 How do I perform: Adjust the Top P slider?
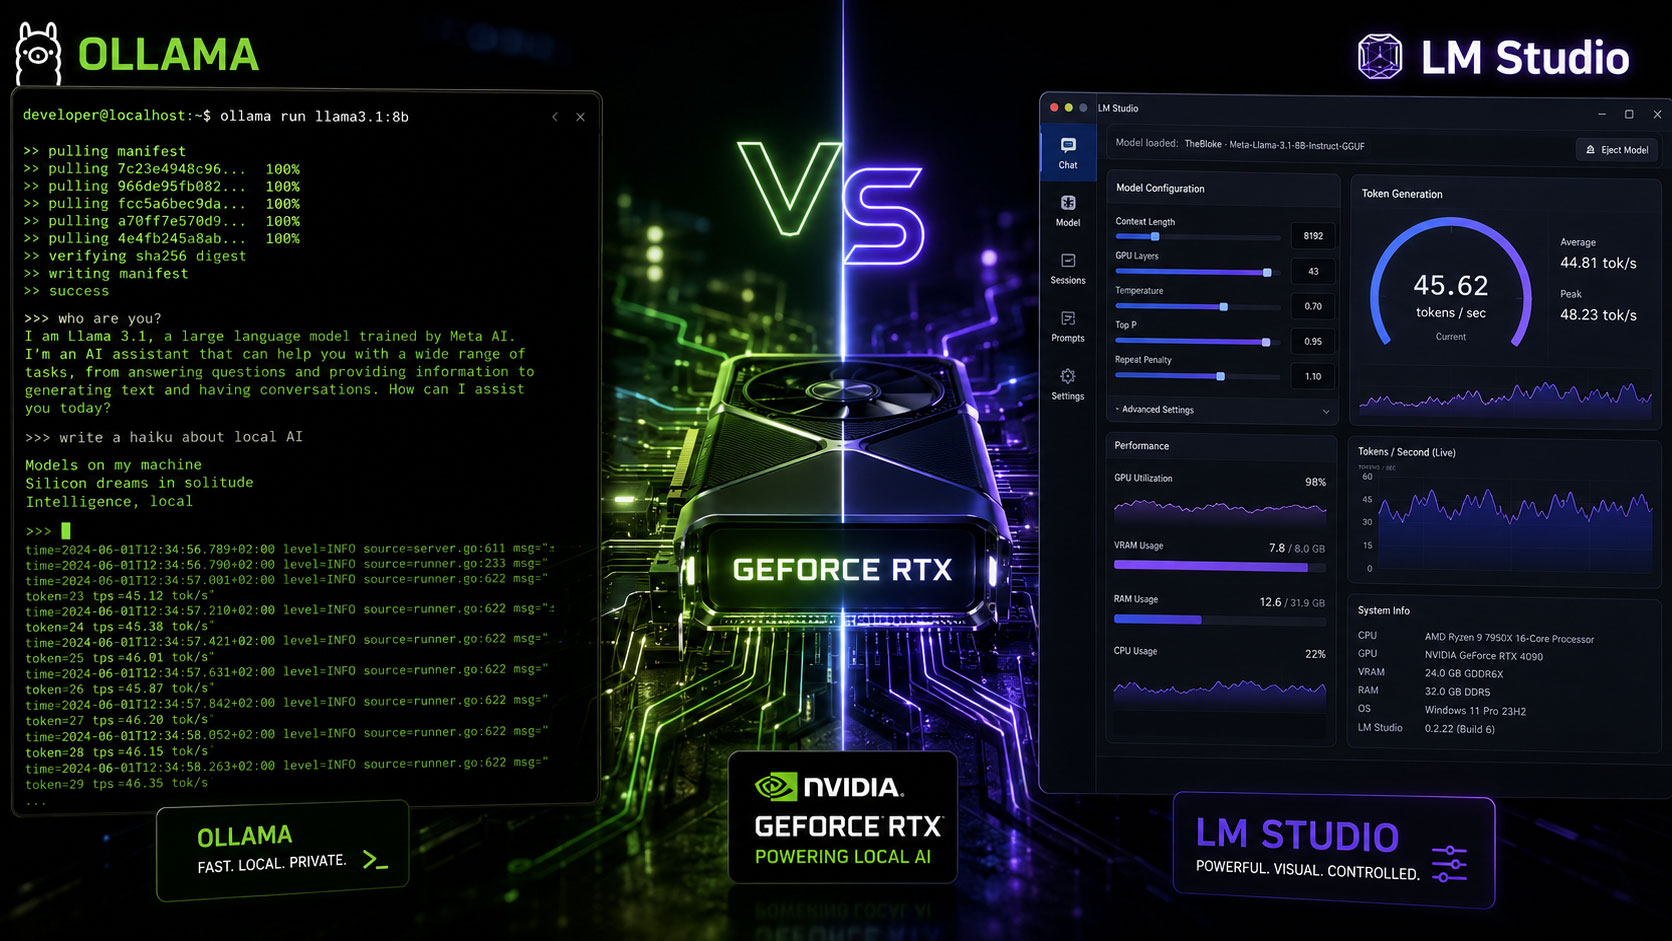point(1197,342)
